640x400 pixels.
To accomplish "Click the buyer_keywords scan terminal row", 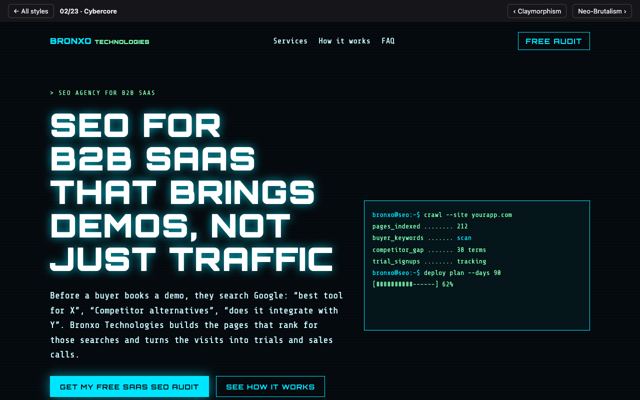I will [422, 238].
